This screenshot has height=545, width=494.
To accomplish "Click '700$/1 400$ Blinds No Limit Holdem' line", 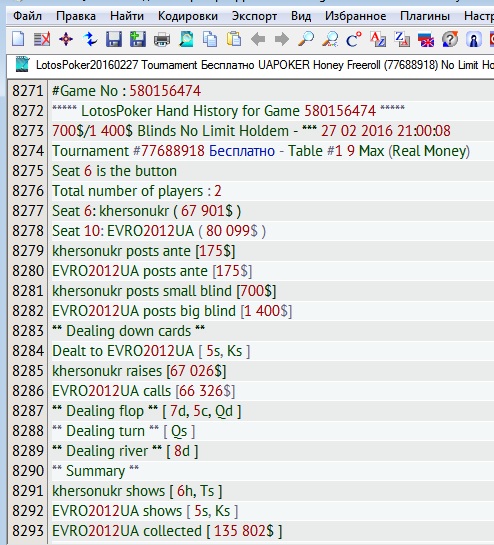I will pyautogui.click(x=251, y=131).
